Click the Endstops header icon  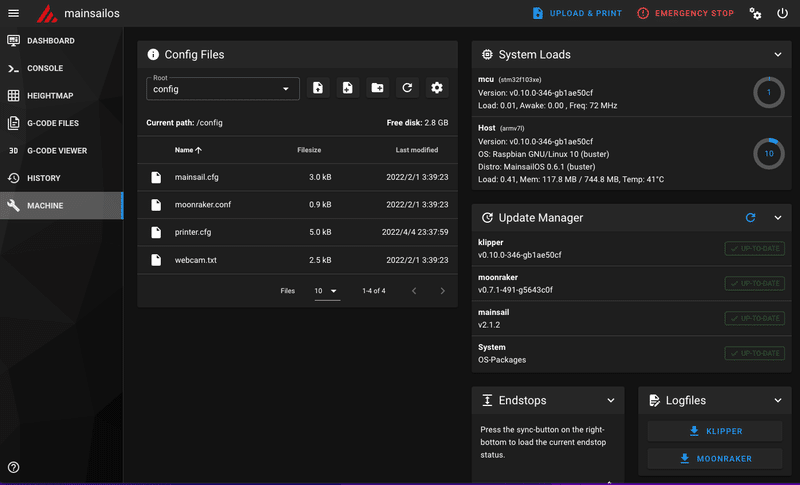[487, 400]
